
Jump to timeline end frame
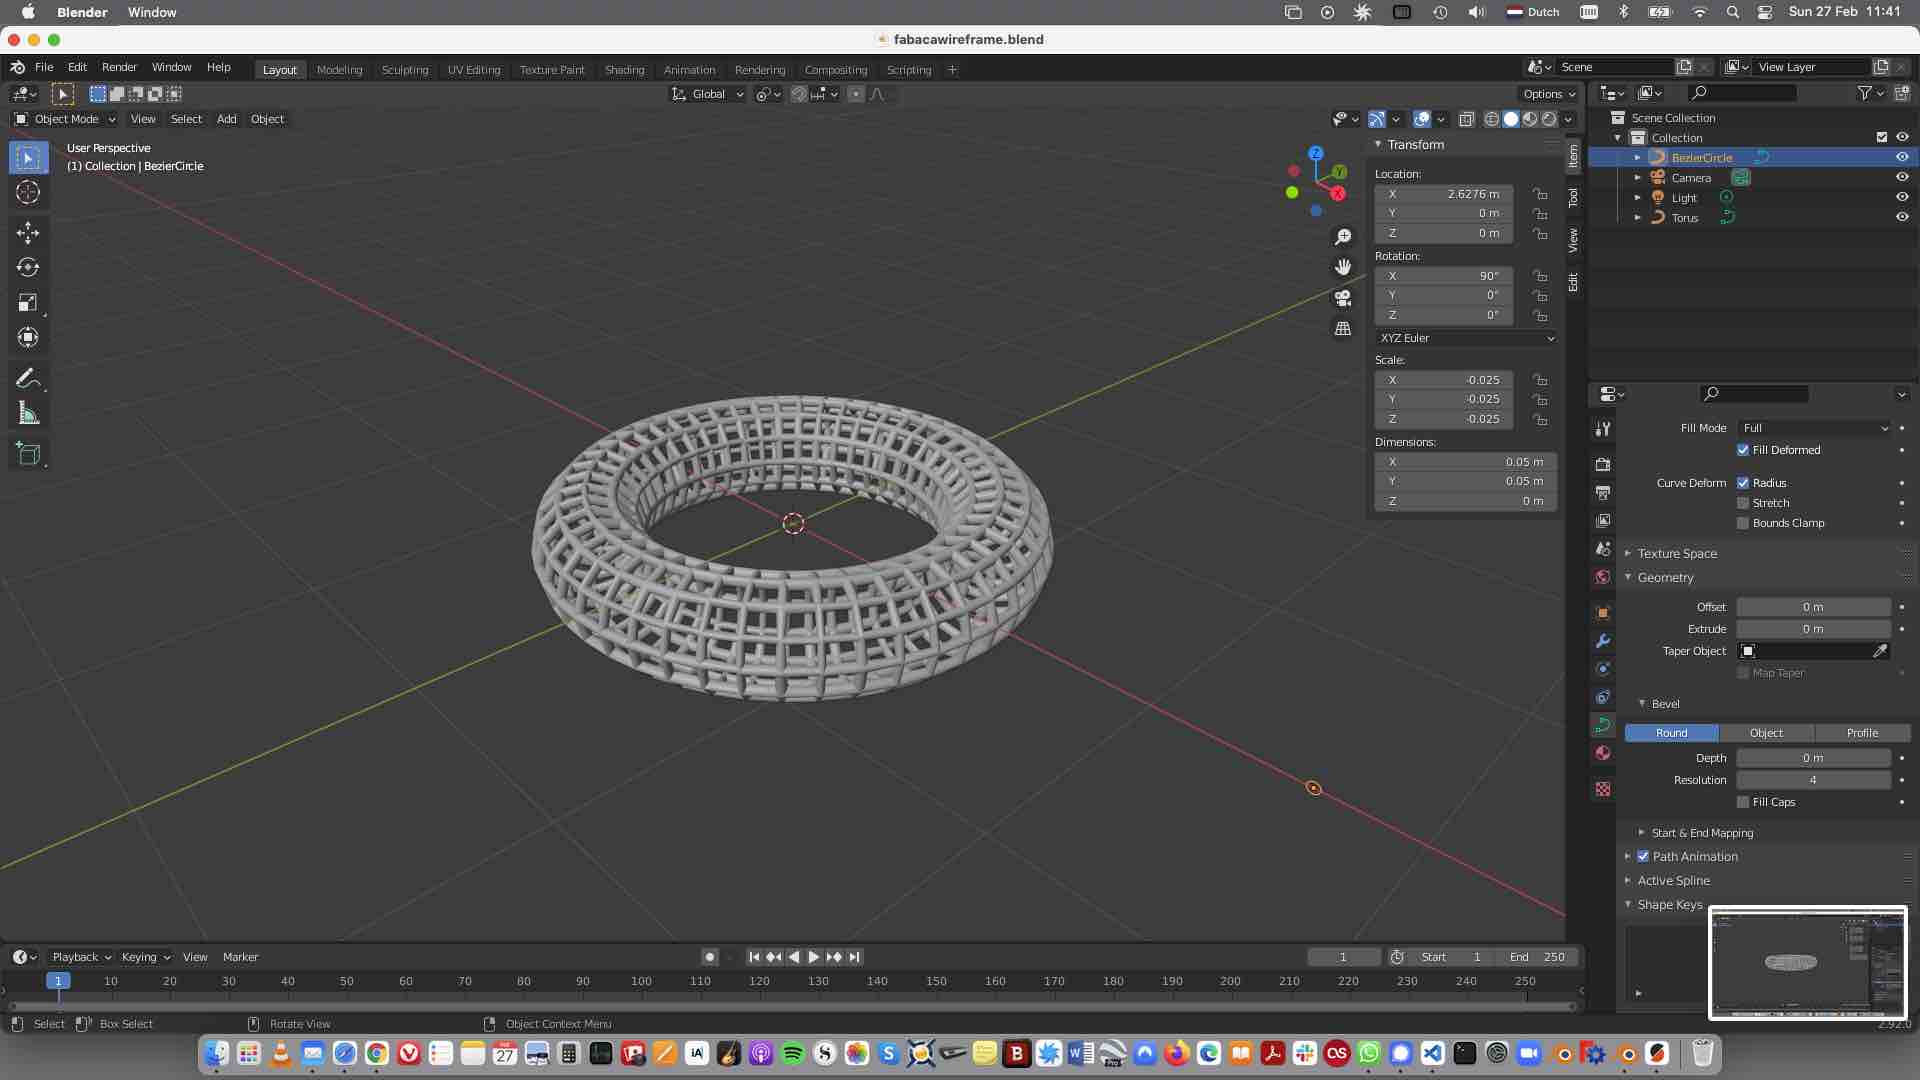[854, 957]
